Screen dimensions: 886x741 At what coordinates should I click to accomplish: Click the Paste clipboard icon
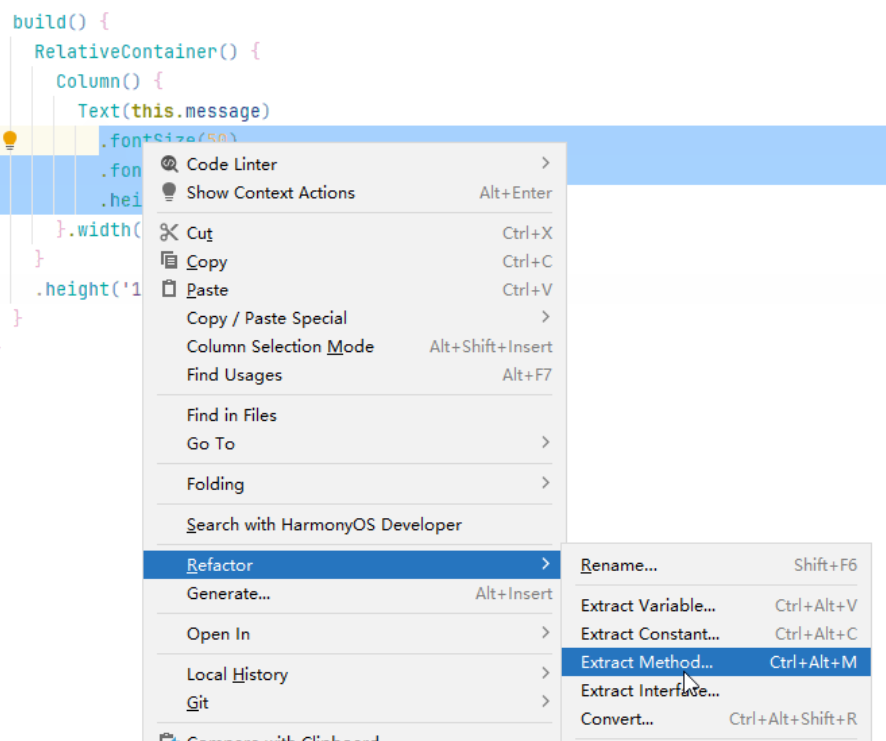pos(169,289)
